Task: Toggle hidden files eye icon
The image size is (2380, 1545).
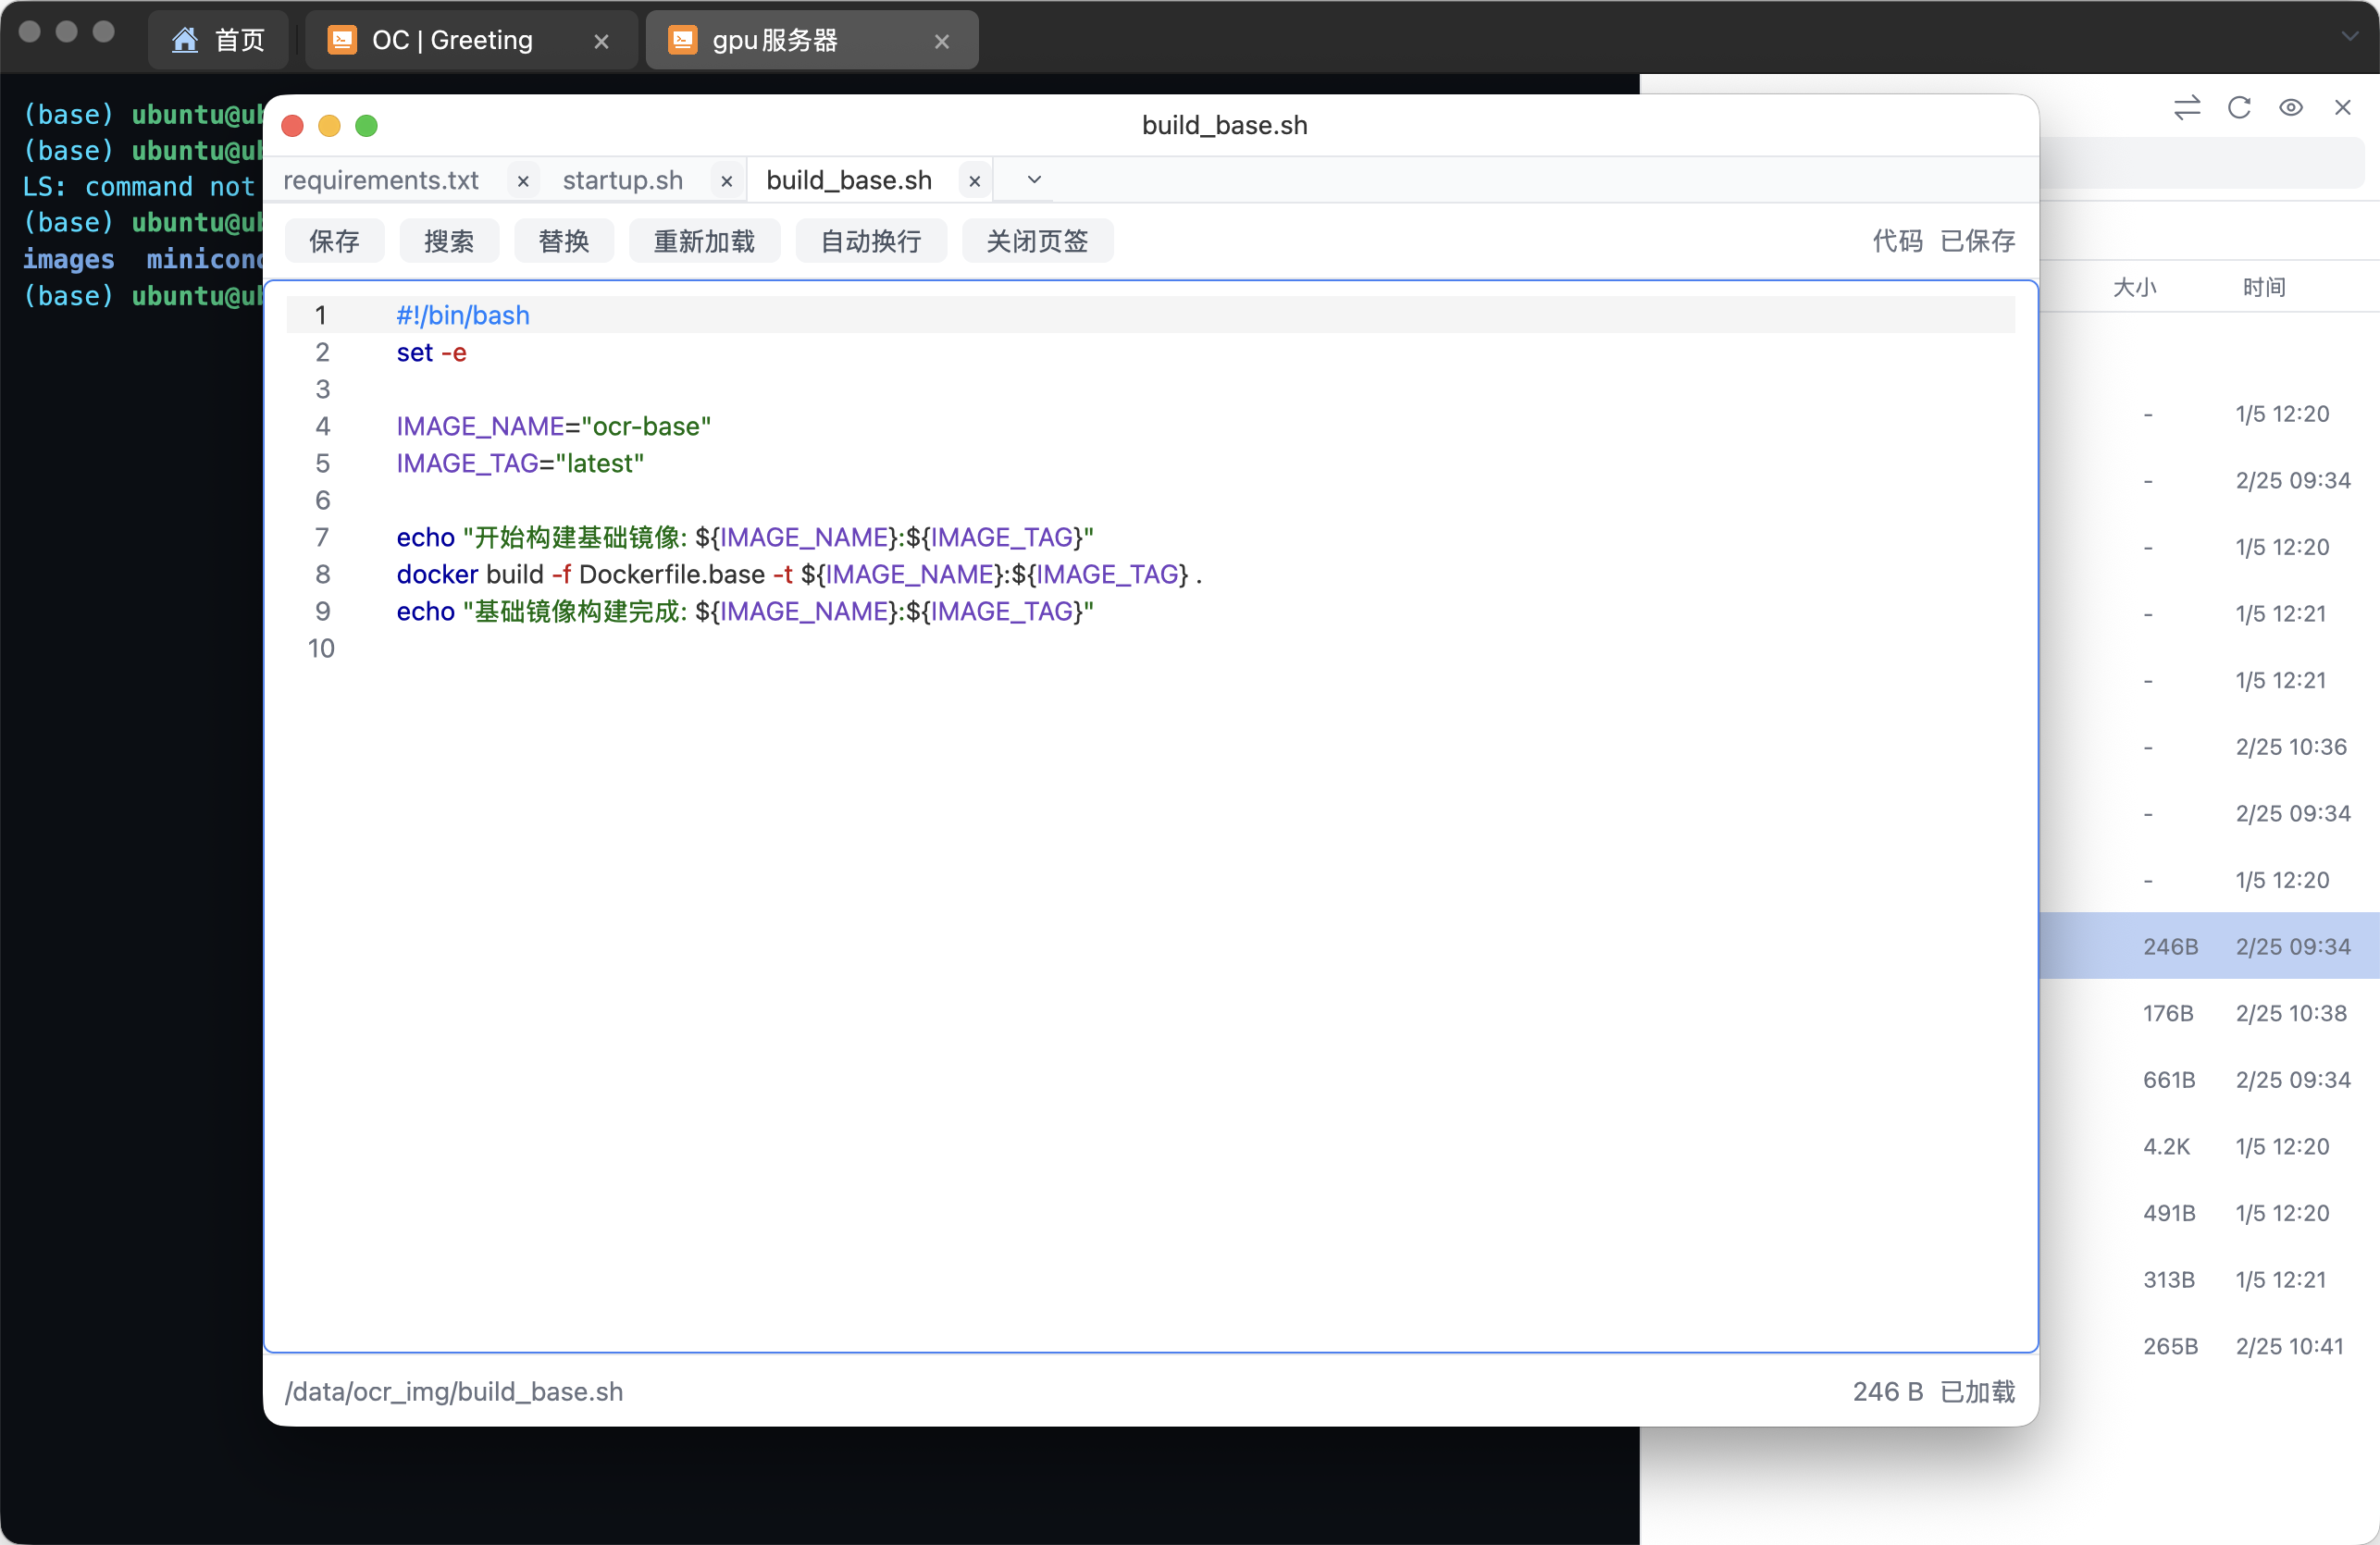Action: 2291,107
